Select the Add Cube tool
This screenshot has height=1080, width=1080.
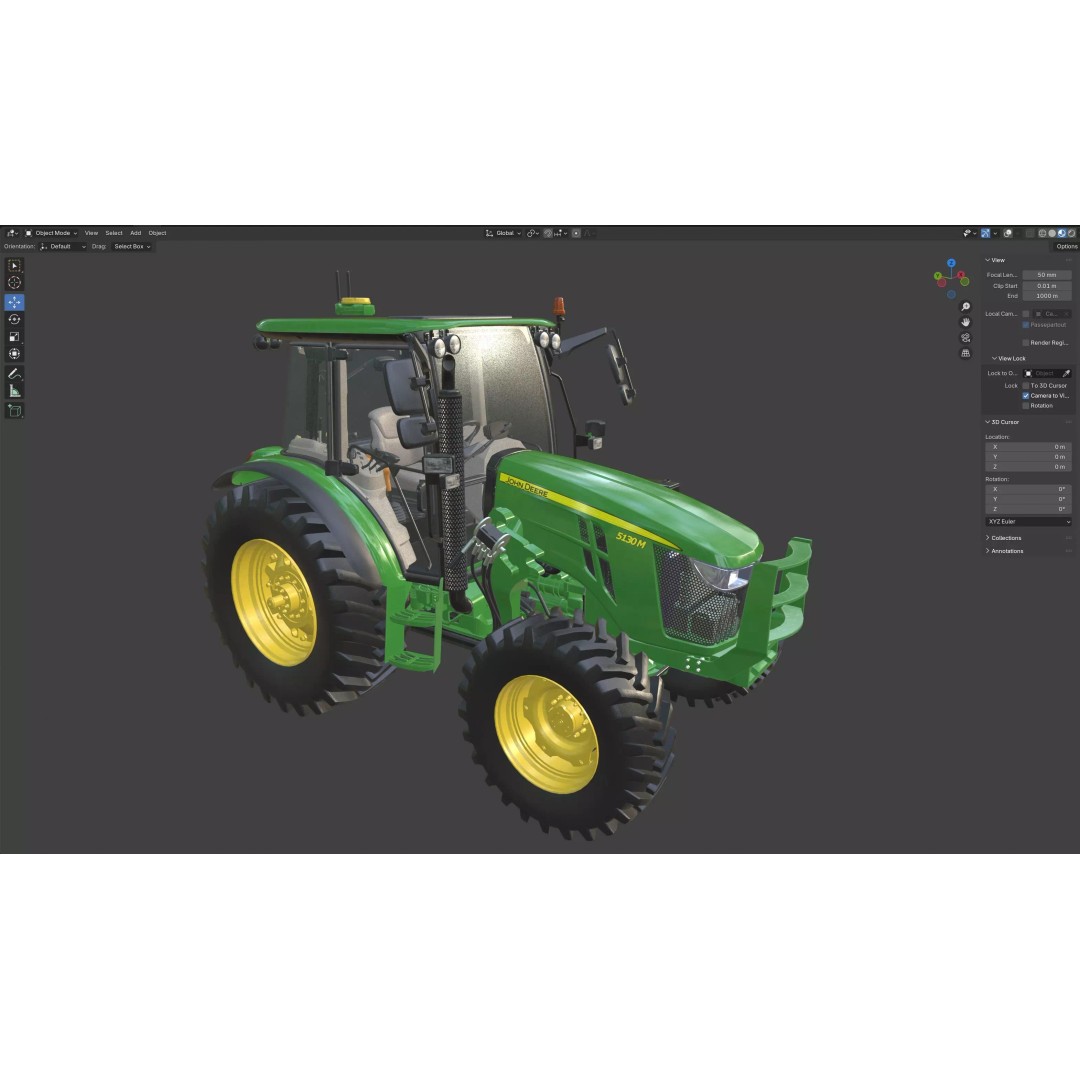point(14,411)
